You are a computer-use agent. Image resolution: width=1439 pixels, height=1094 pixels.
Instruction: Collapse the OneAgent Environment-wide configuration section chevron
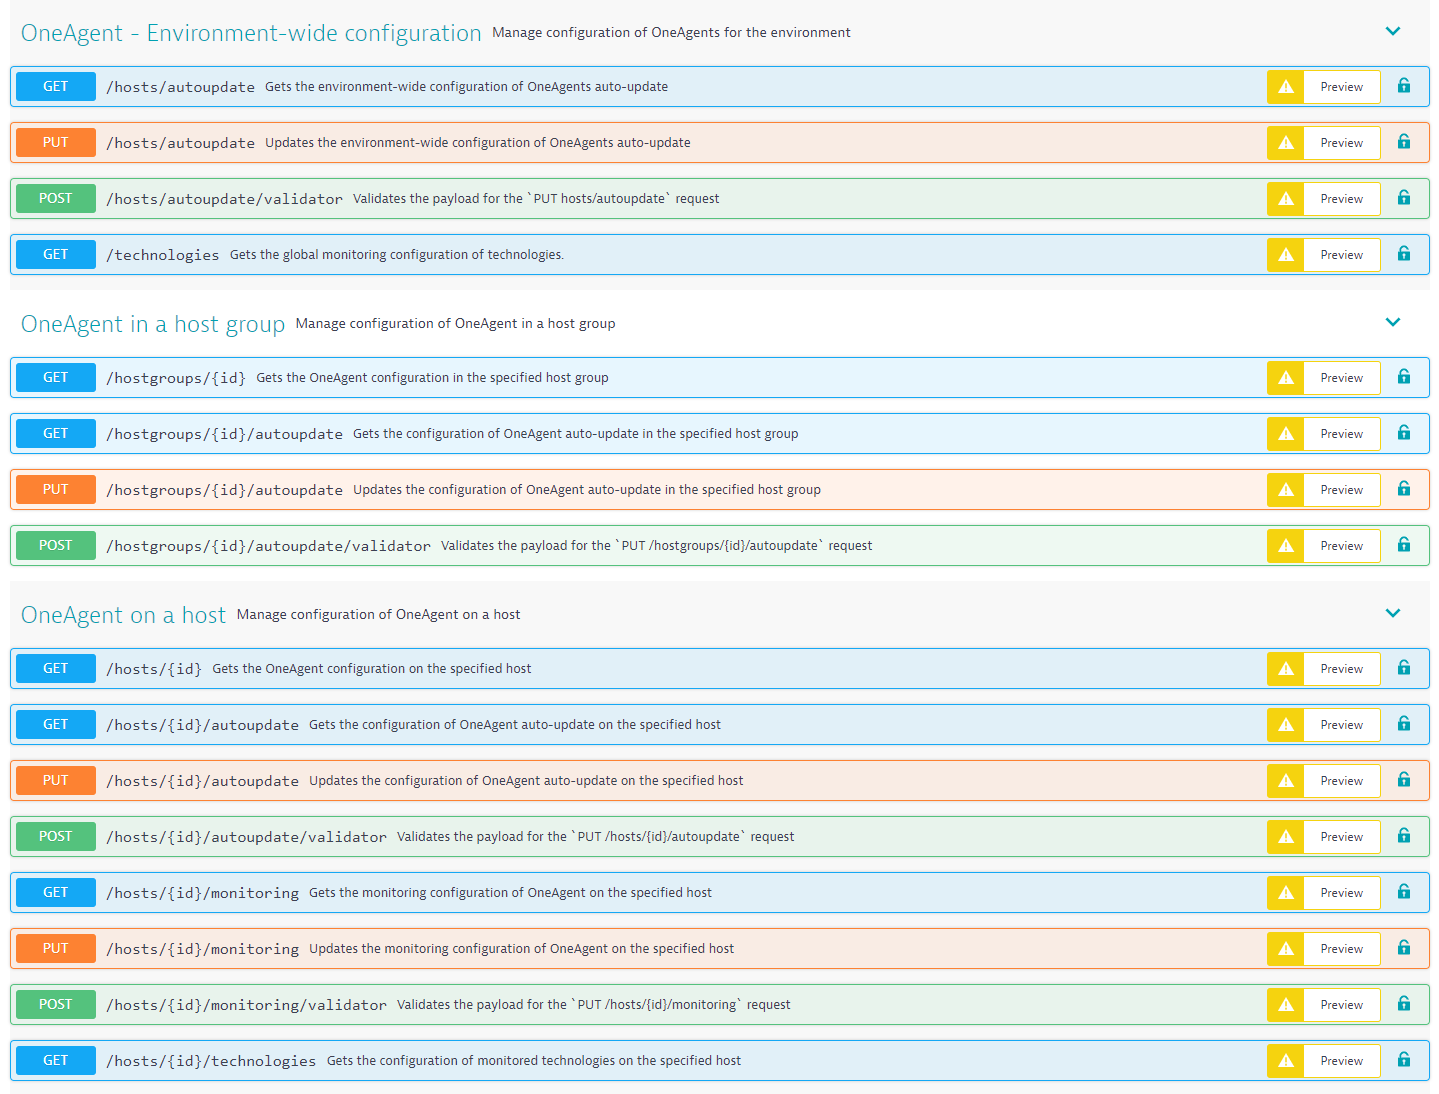coord(1393,31)
